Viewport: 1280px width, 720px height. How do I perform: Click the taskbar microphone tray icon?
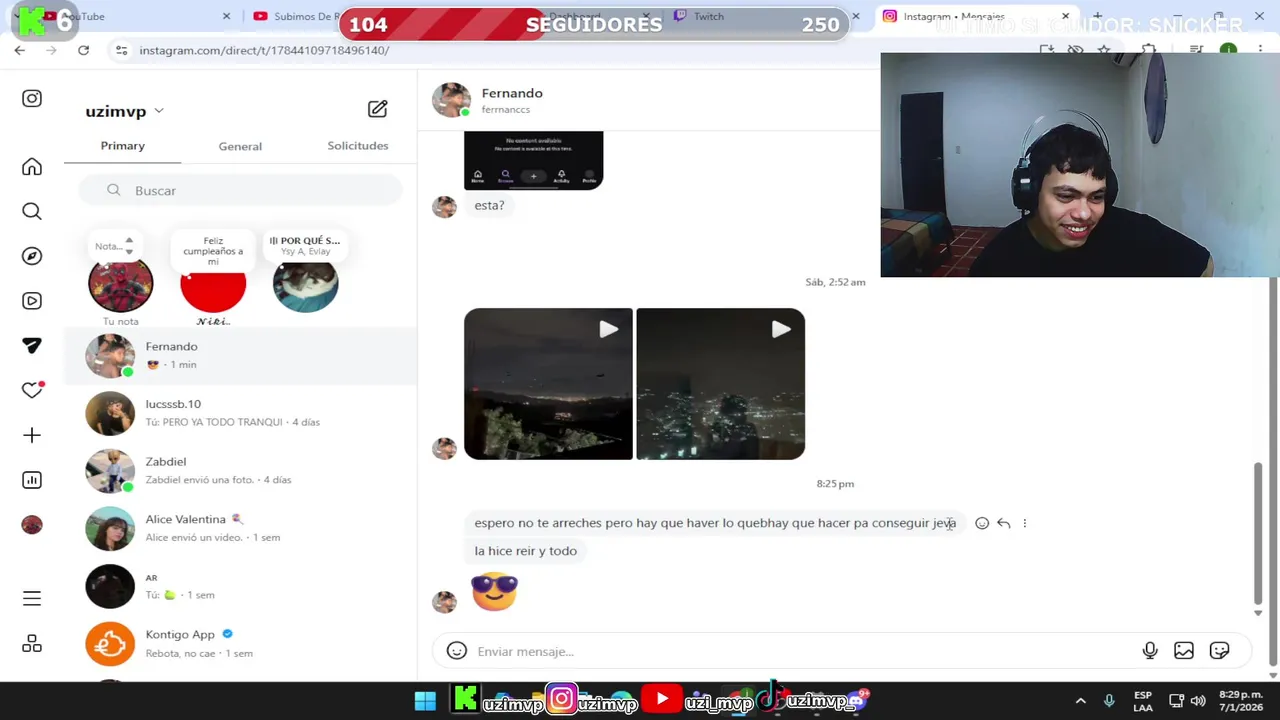(x=1109, y=701)
